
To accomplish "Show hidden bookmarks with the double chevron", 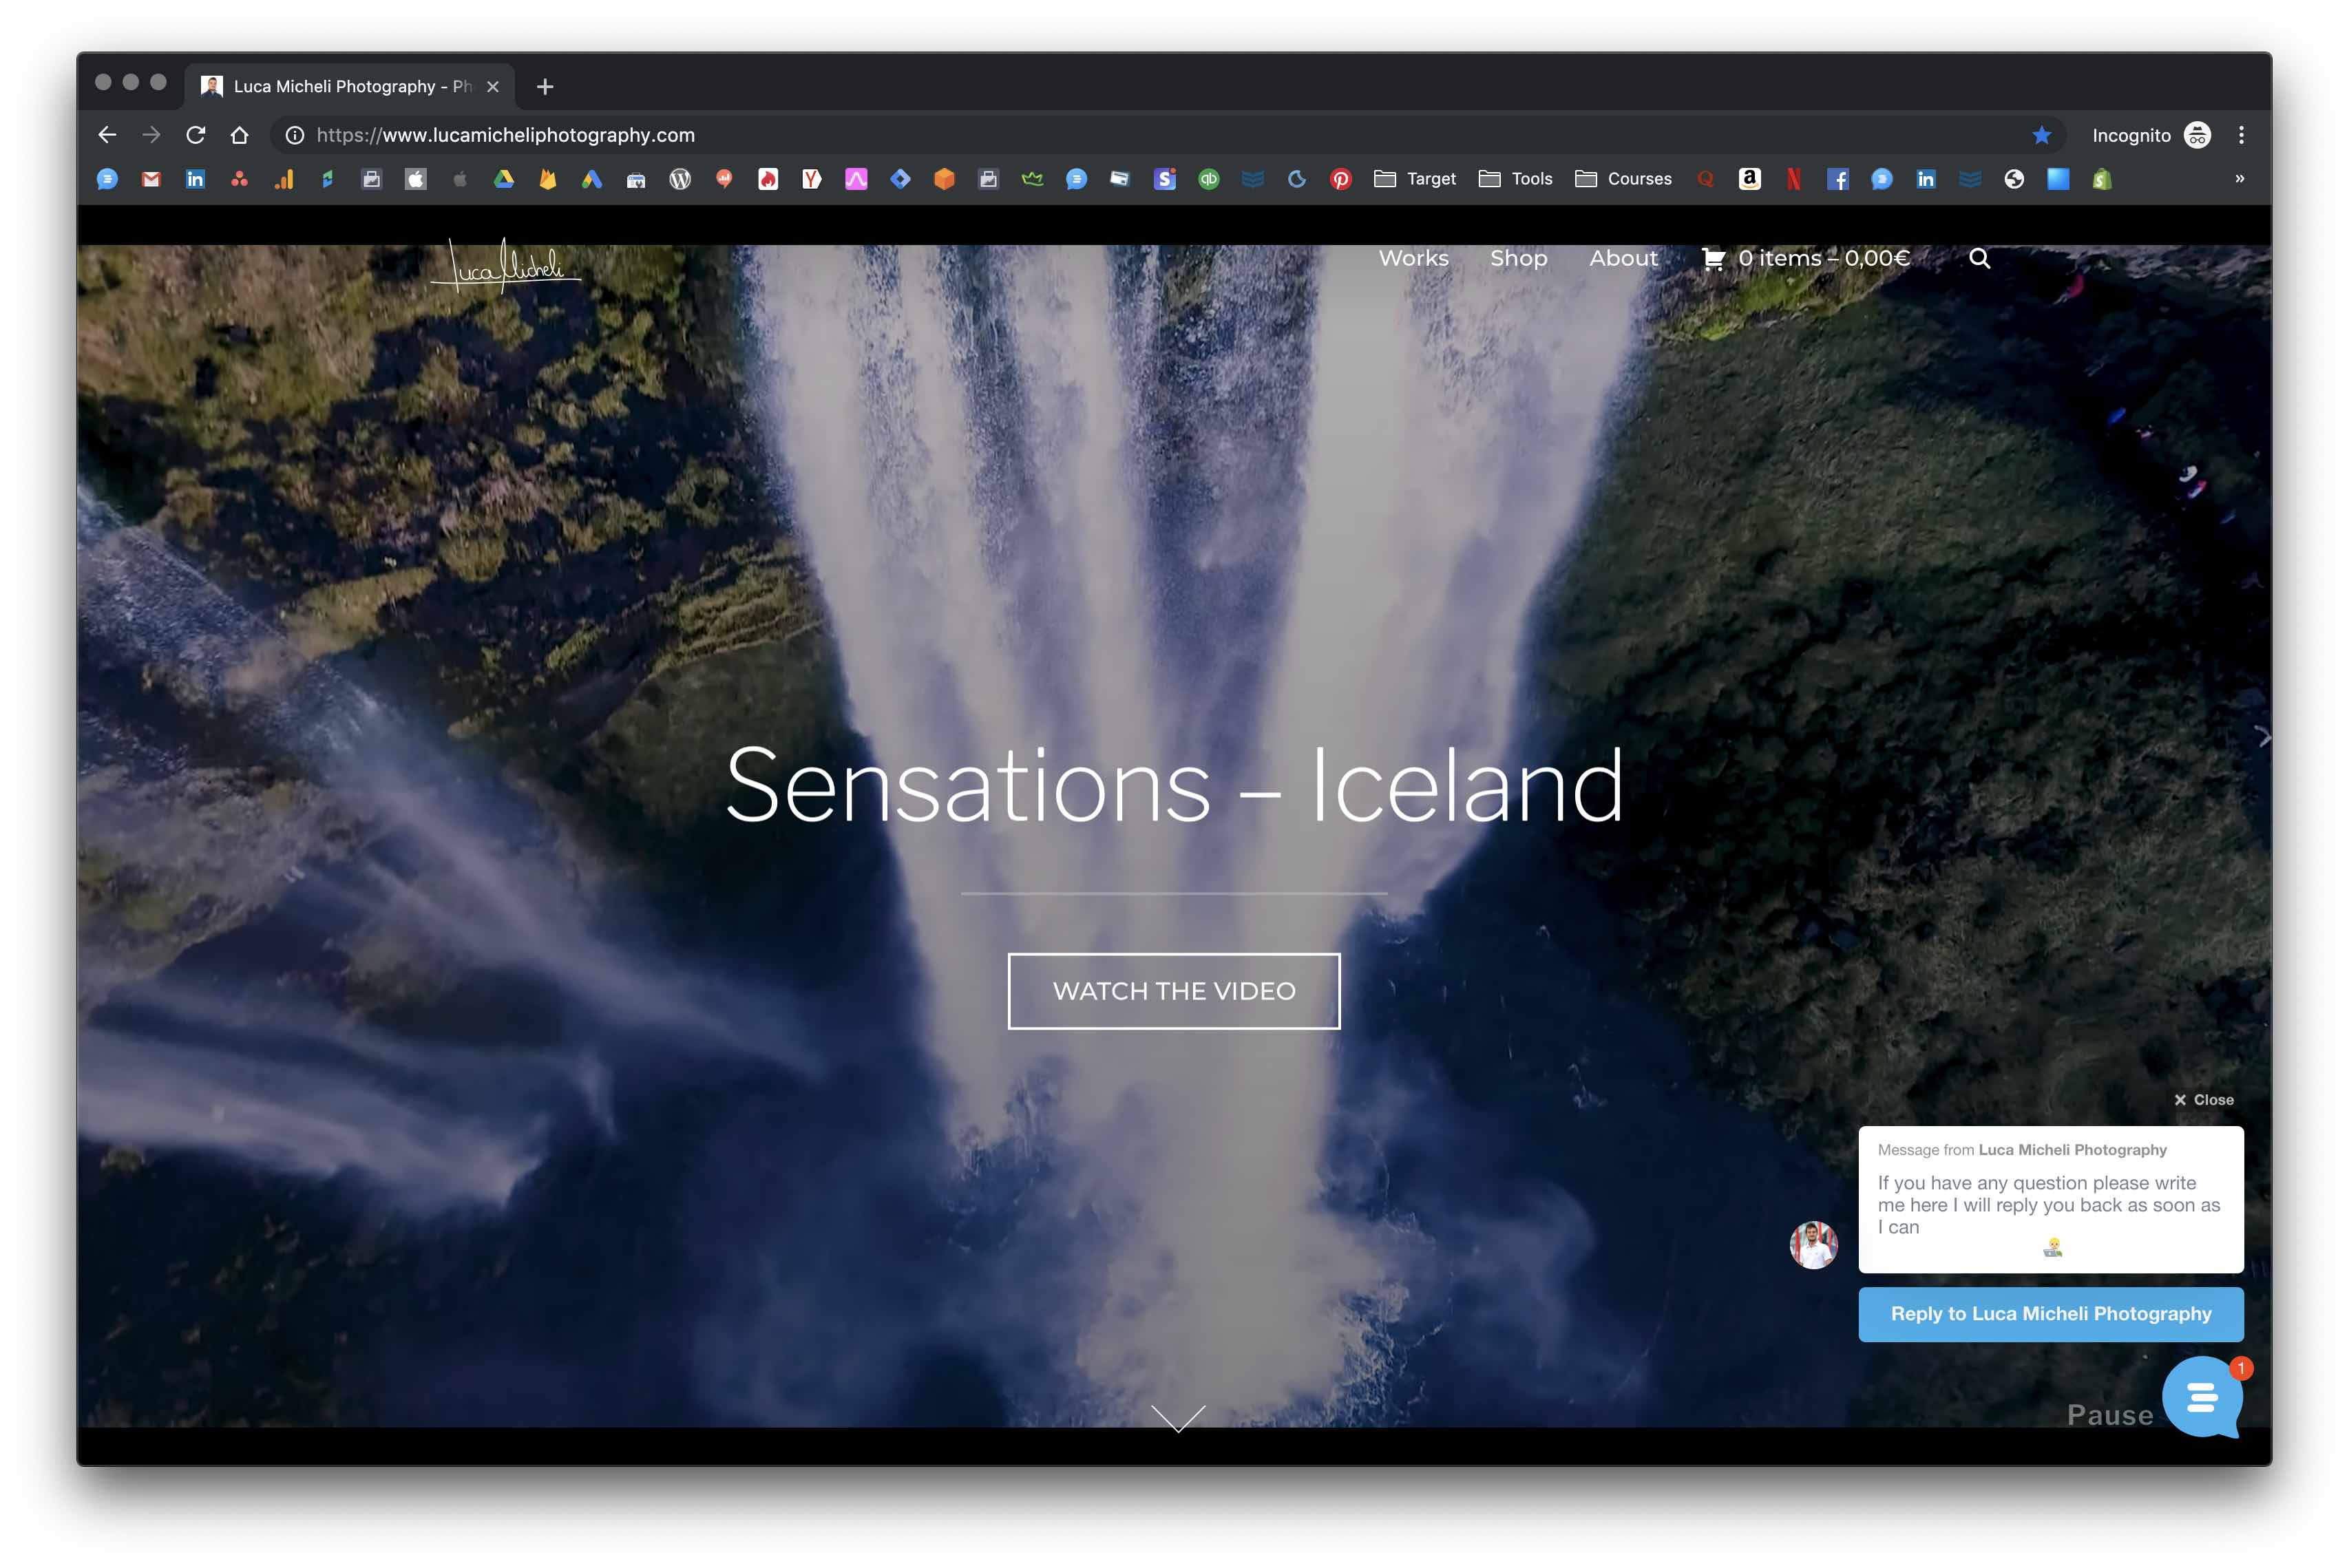I will point(2240,179).
